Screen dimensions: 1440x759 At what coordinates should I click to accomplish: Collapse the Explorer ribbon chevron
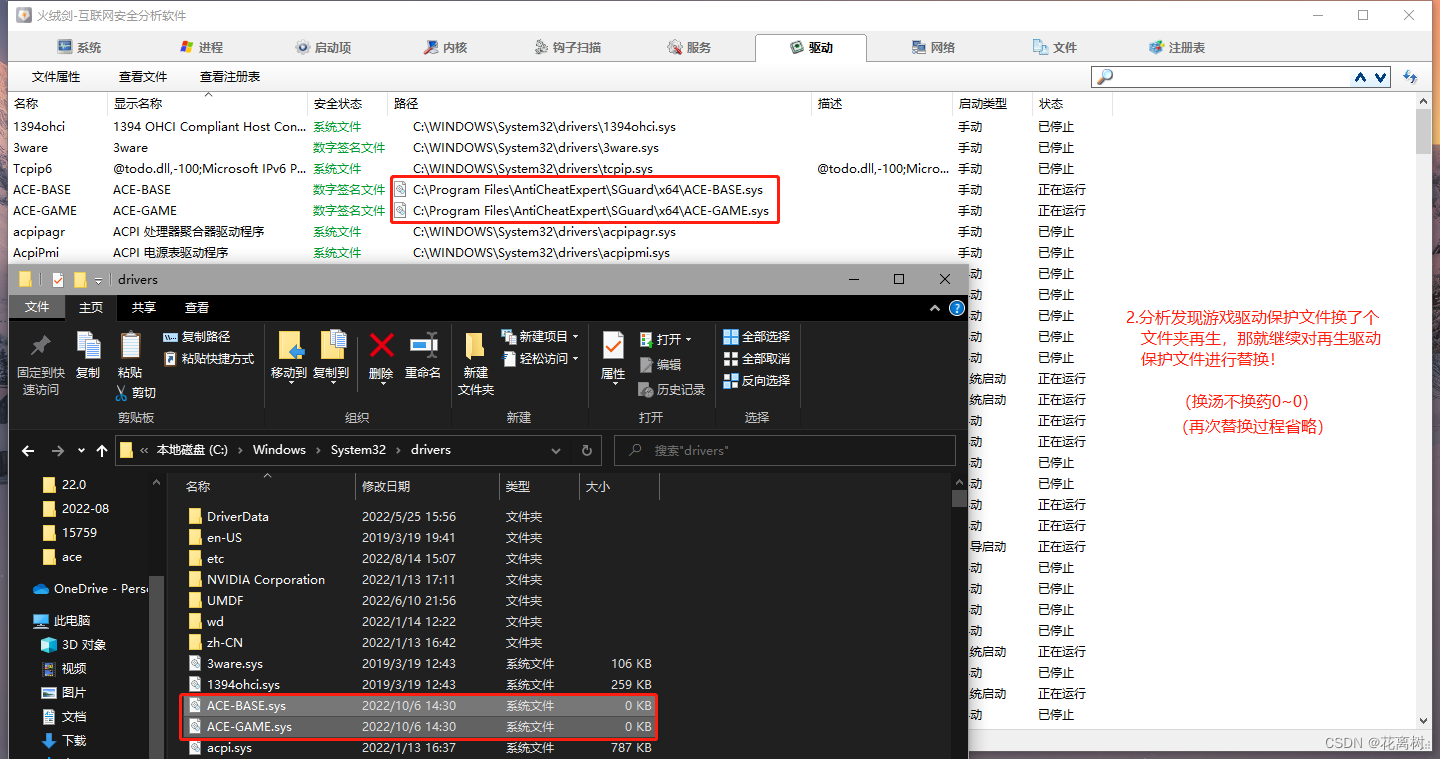pos(935,308)
